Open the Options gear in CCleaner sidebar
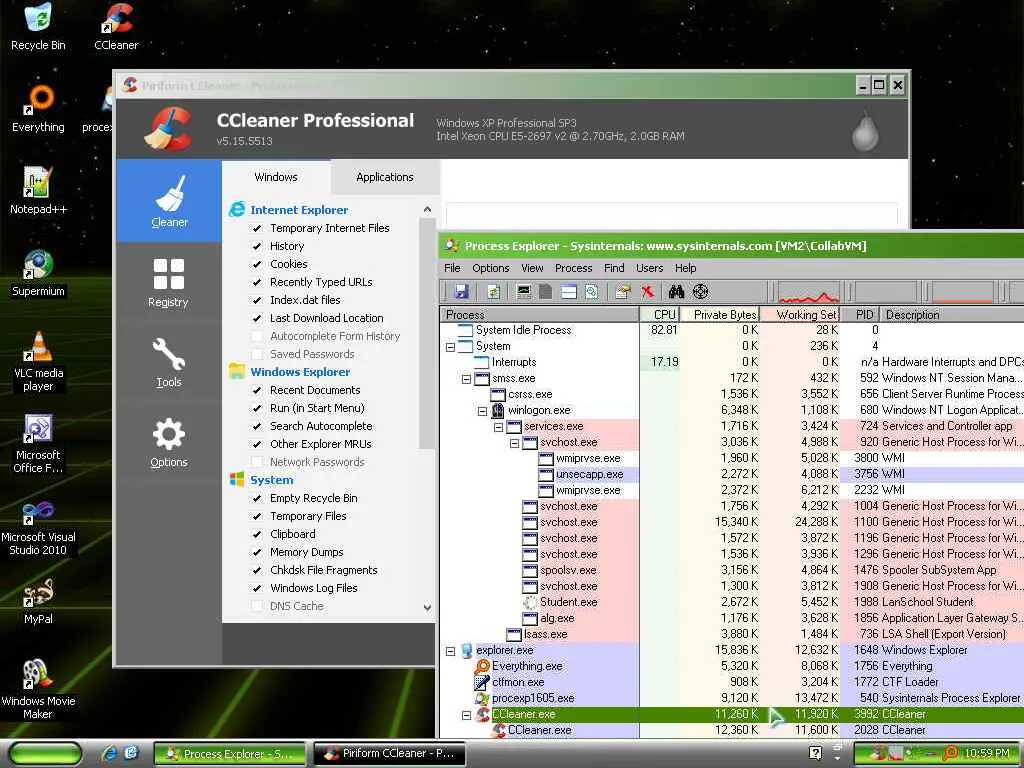The width and height of the screenshot is (1024, 768). 169,443
